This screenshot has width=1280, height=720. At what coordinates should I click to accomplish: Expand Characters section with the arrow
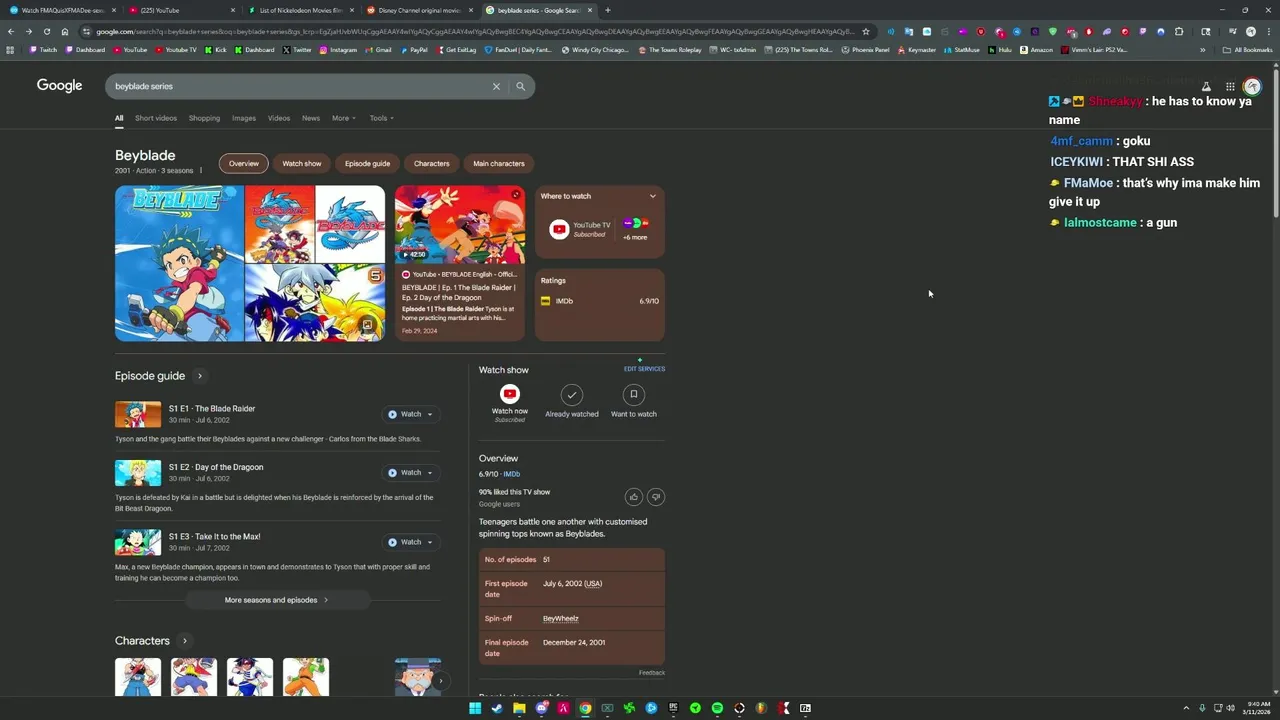click(185, 641)
